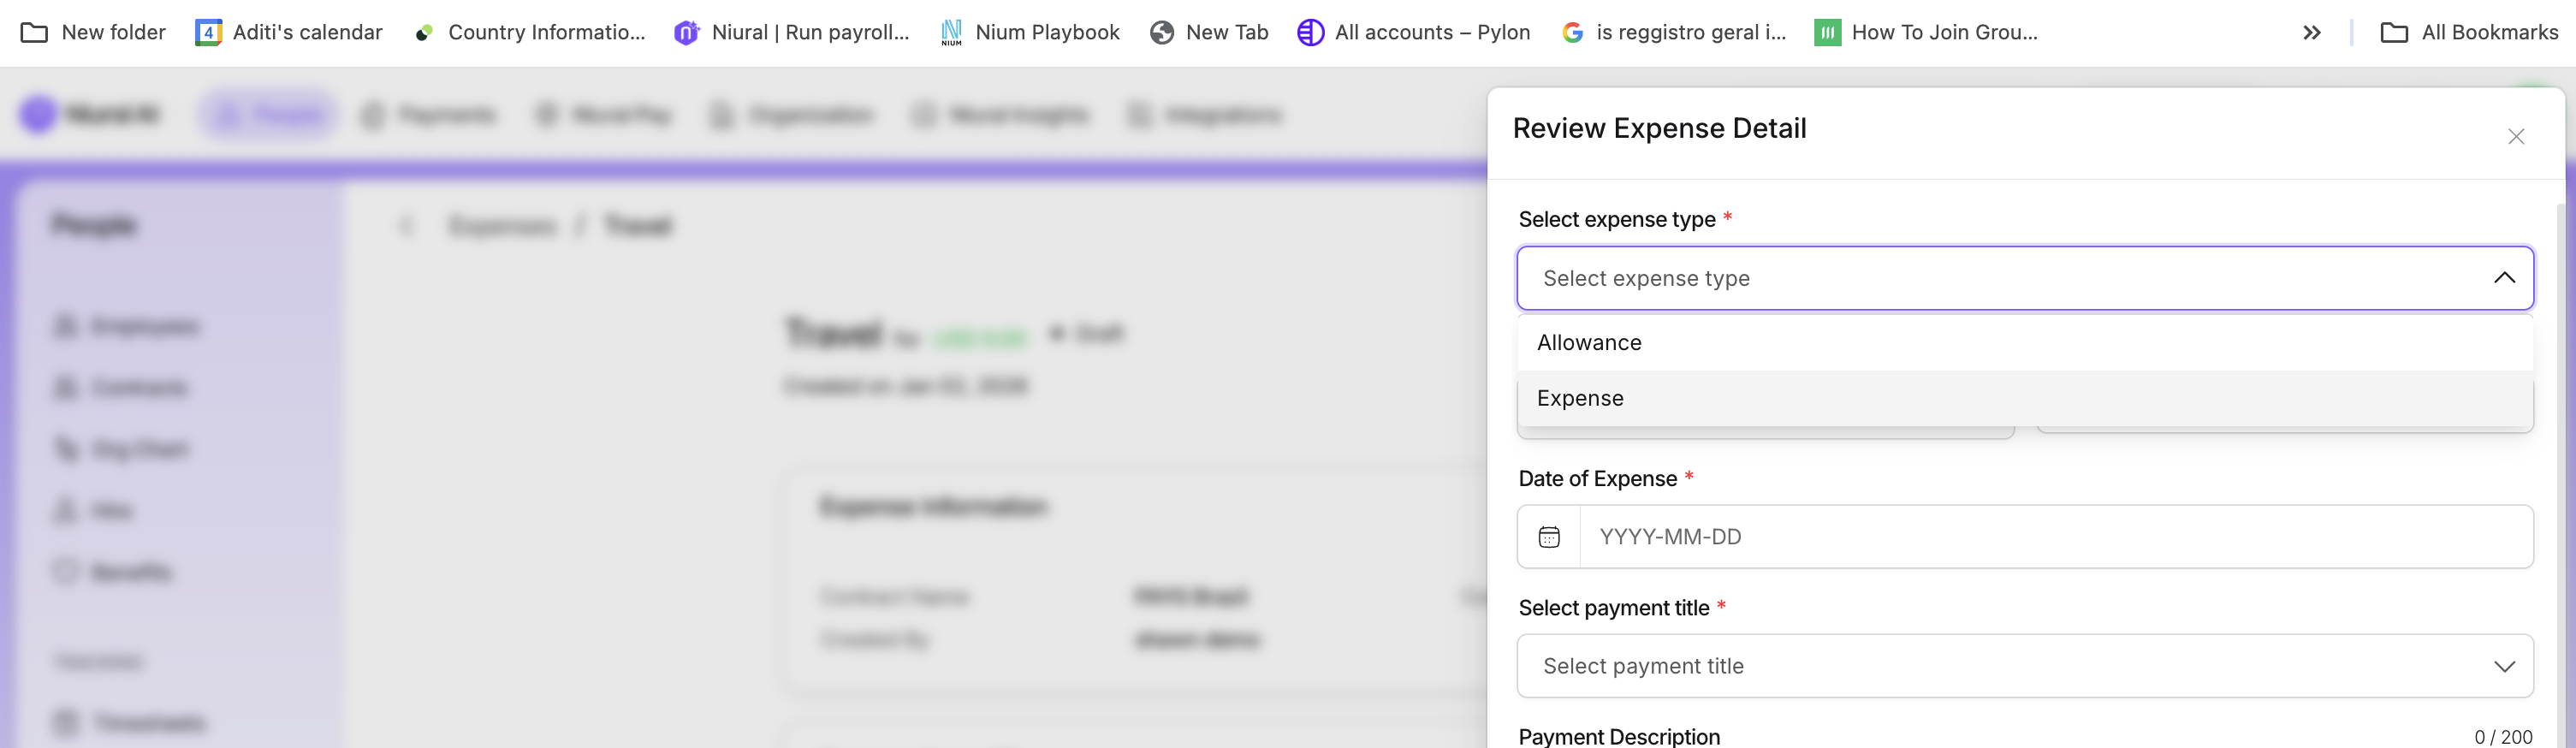This screenshot has width=2576, height=748.
Task: Click the payment title down chevron
Action: pos(2503,666)
